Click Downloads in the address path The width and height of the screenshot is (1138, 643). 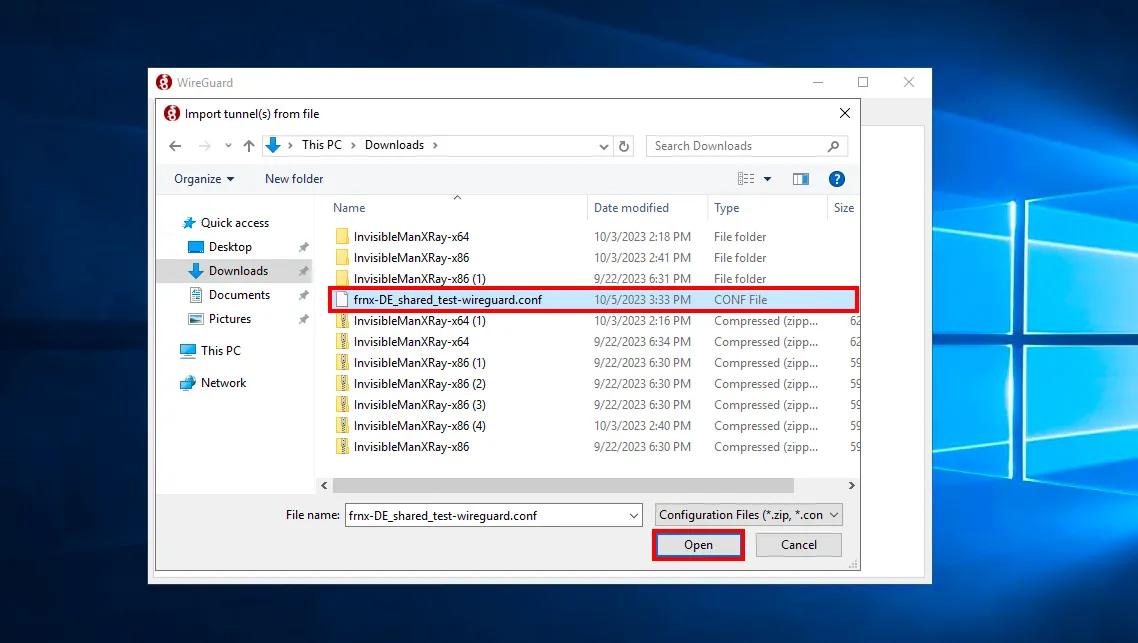[x=394, y=145]
